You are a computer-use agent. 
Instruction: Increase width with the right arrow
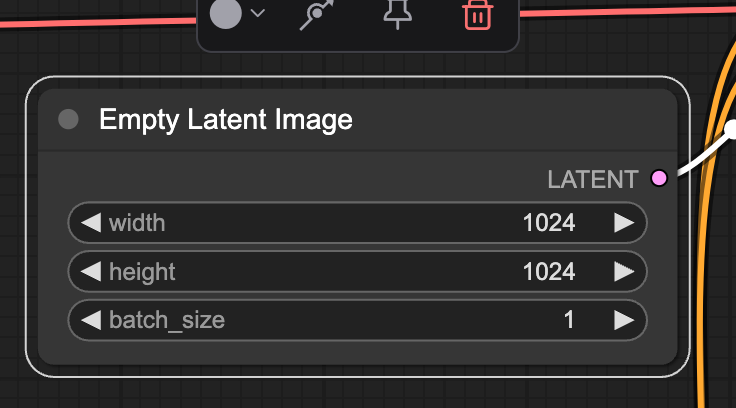click(x=624, y=222)
